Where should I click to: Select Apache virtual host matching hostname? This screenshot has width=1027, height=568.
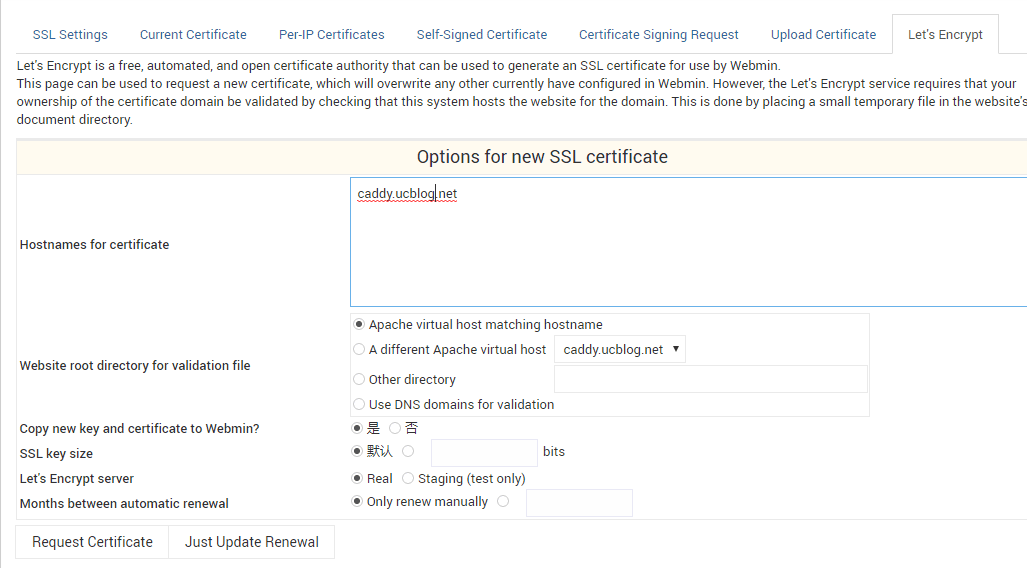pos(359,324)
